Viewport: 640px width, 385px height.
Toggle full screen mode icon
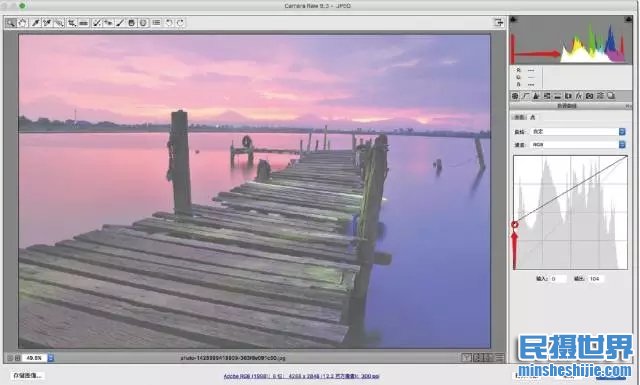(499, 22)
